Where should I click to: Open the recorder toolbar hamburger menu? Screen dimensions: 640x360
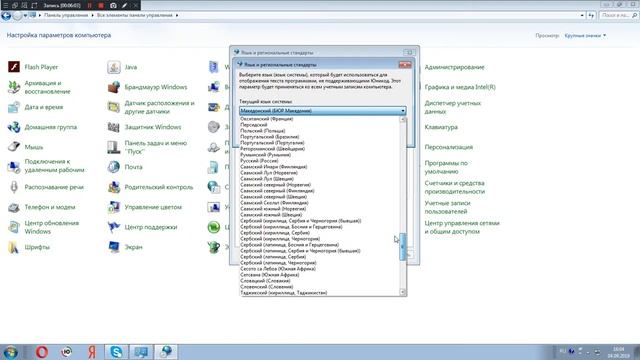click(5, 5)
